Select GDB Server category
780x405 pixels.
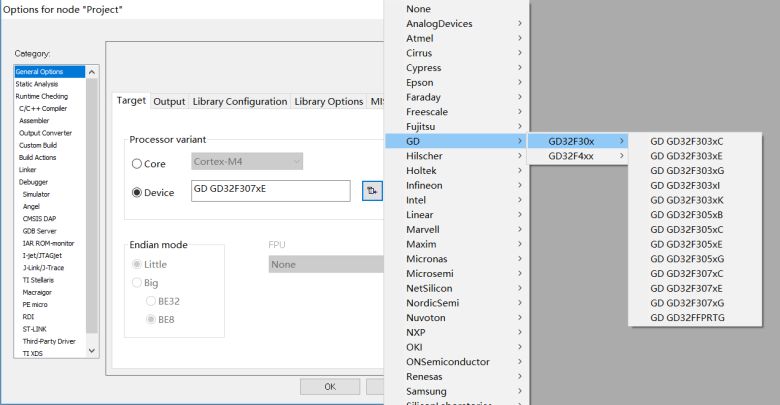[49, 231]
